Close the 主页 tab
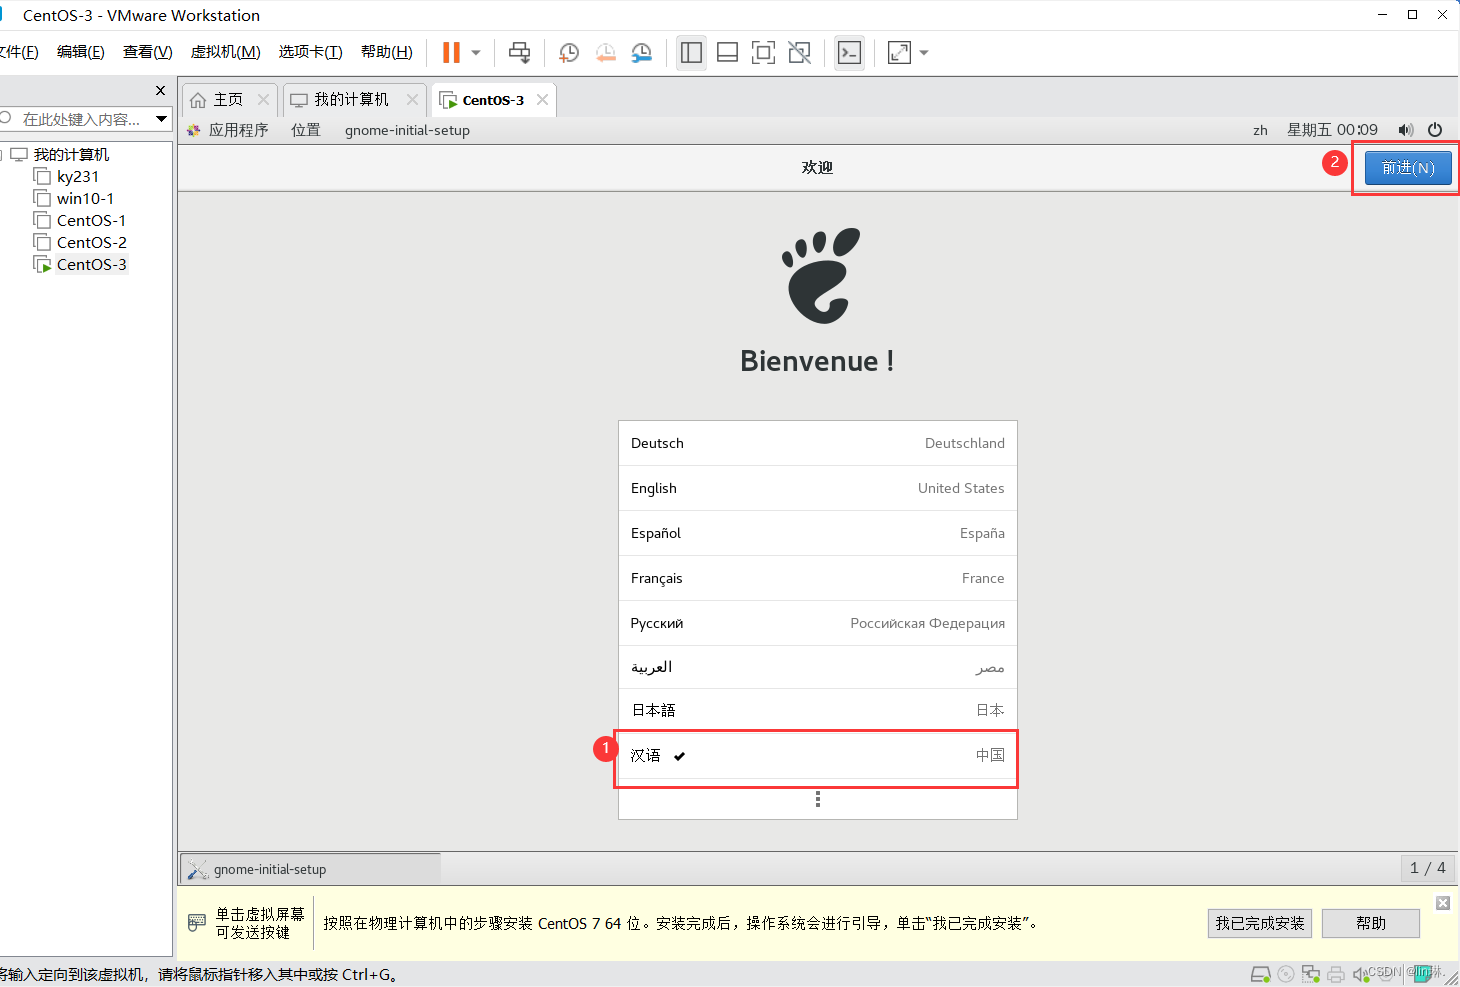 263,100
